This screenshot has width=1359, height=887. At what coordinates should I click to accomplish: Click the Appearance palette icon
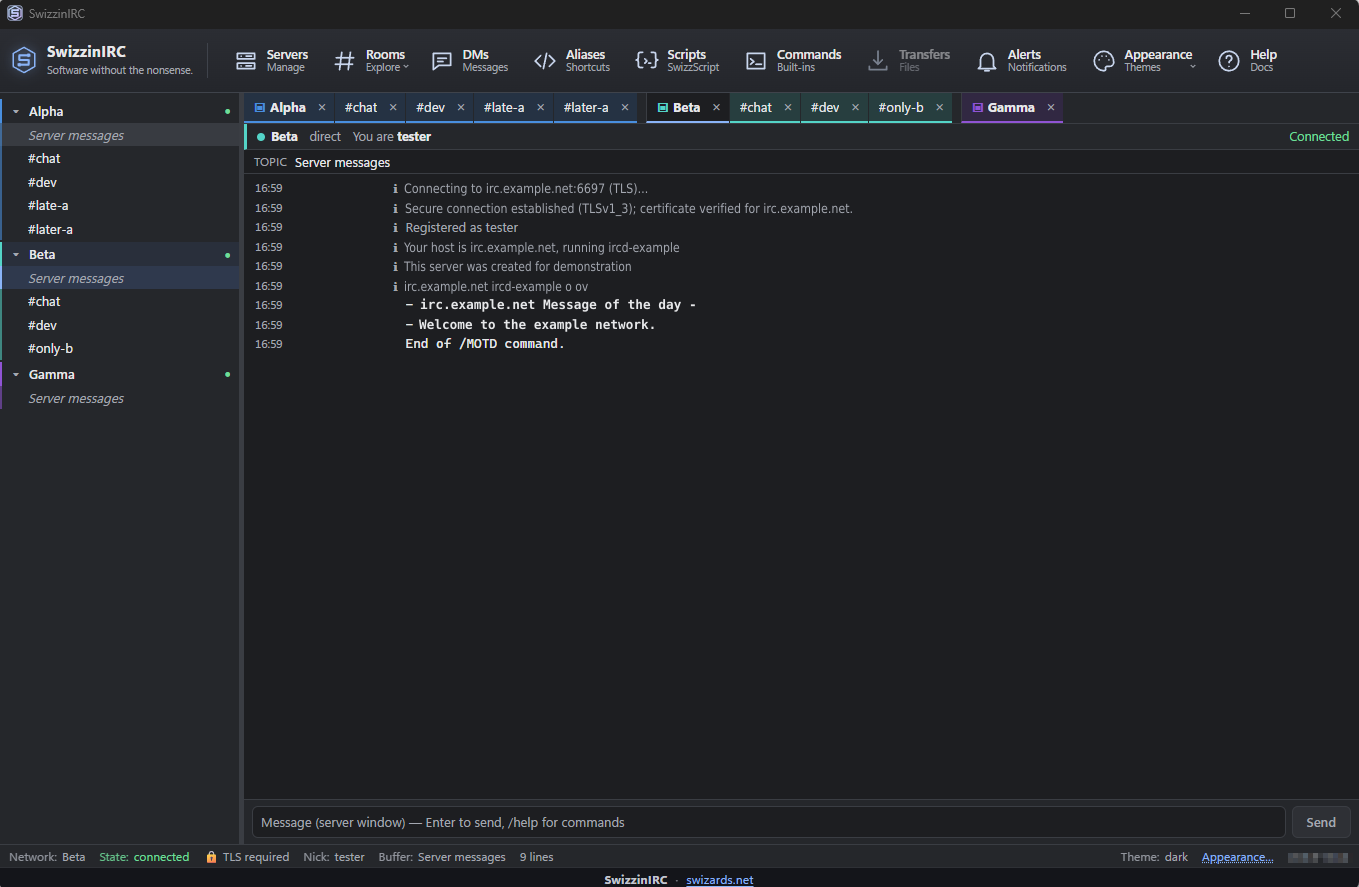[1104, 61]
